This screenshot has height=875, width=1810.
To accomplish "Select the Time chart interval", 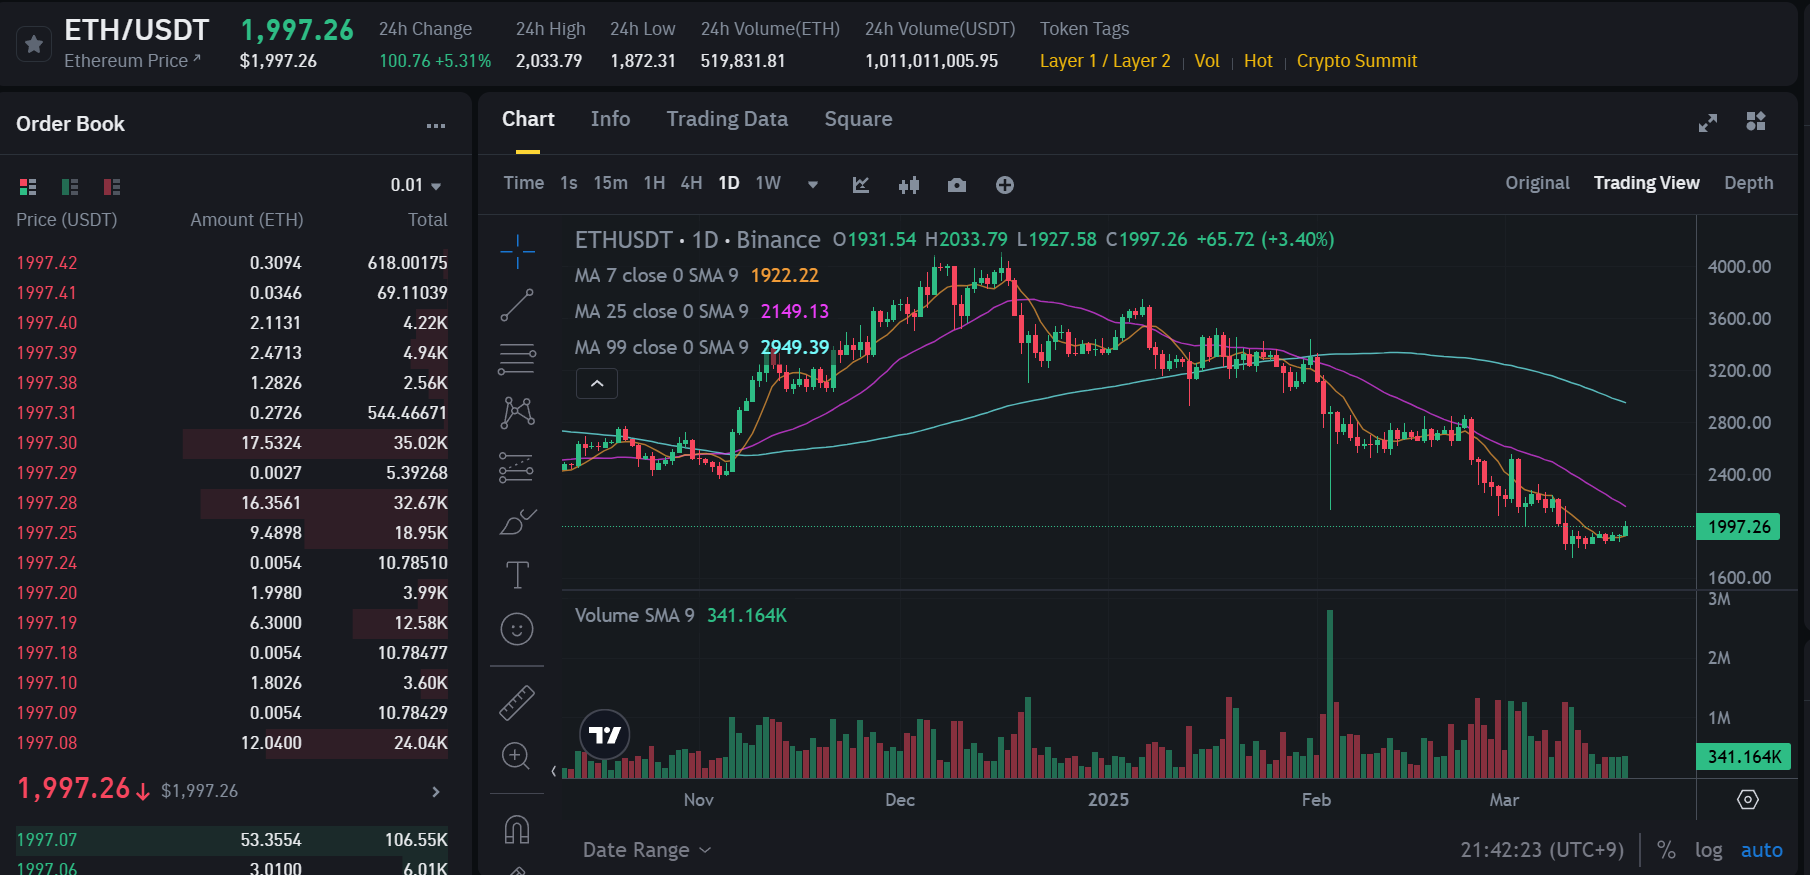I will (x=524, y=183).
